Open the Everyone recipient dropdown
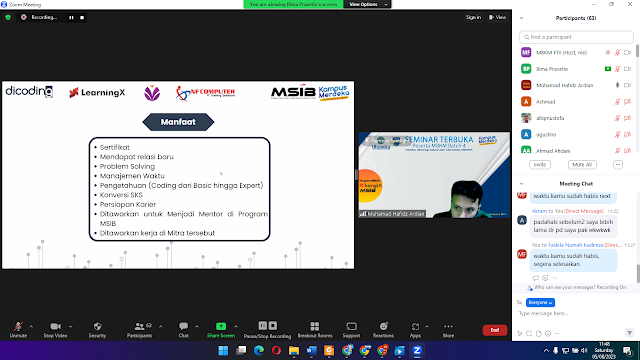This screenshot has width=640, height=360. click(x=540, y=302)
